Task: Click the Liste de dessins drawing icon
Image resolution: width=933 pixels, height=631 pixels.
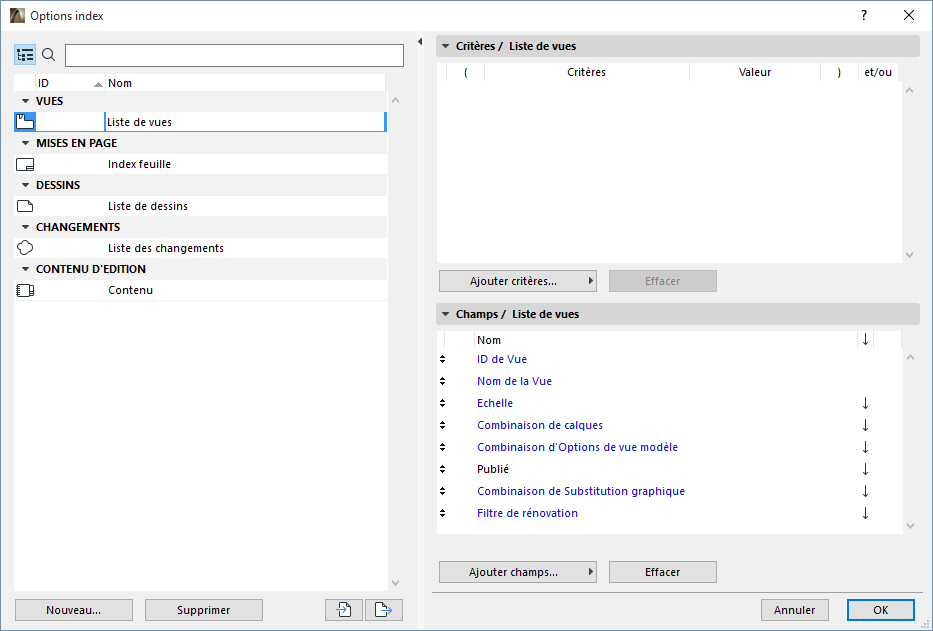Action: pos(24,205)
